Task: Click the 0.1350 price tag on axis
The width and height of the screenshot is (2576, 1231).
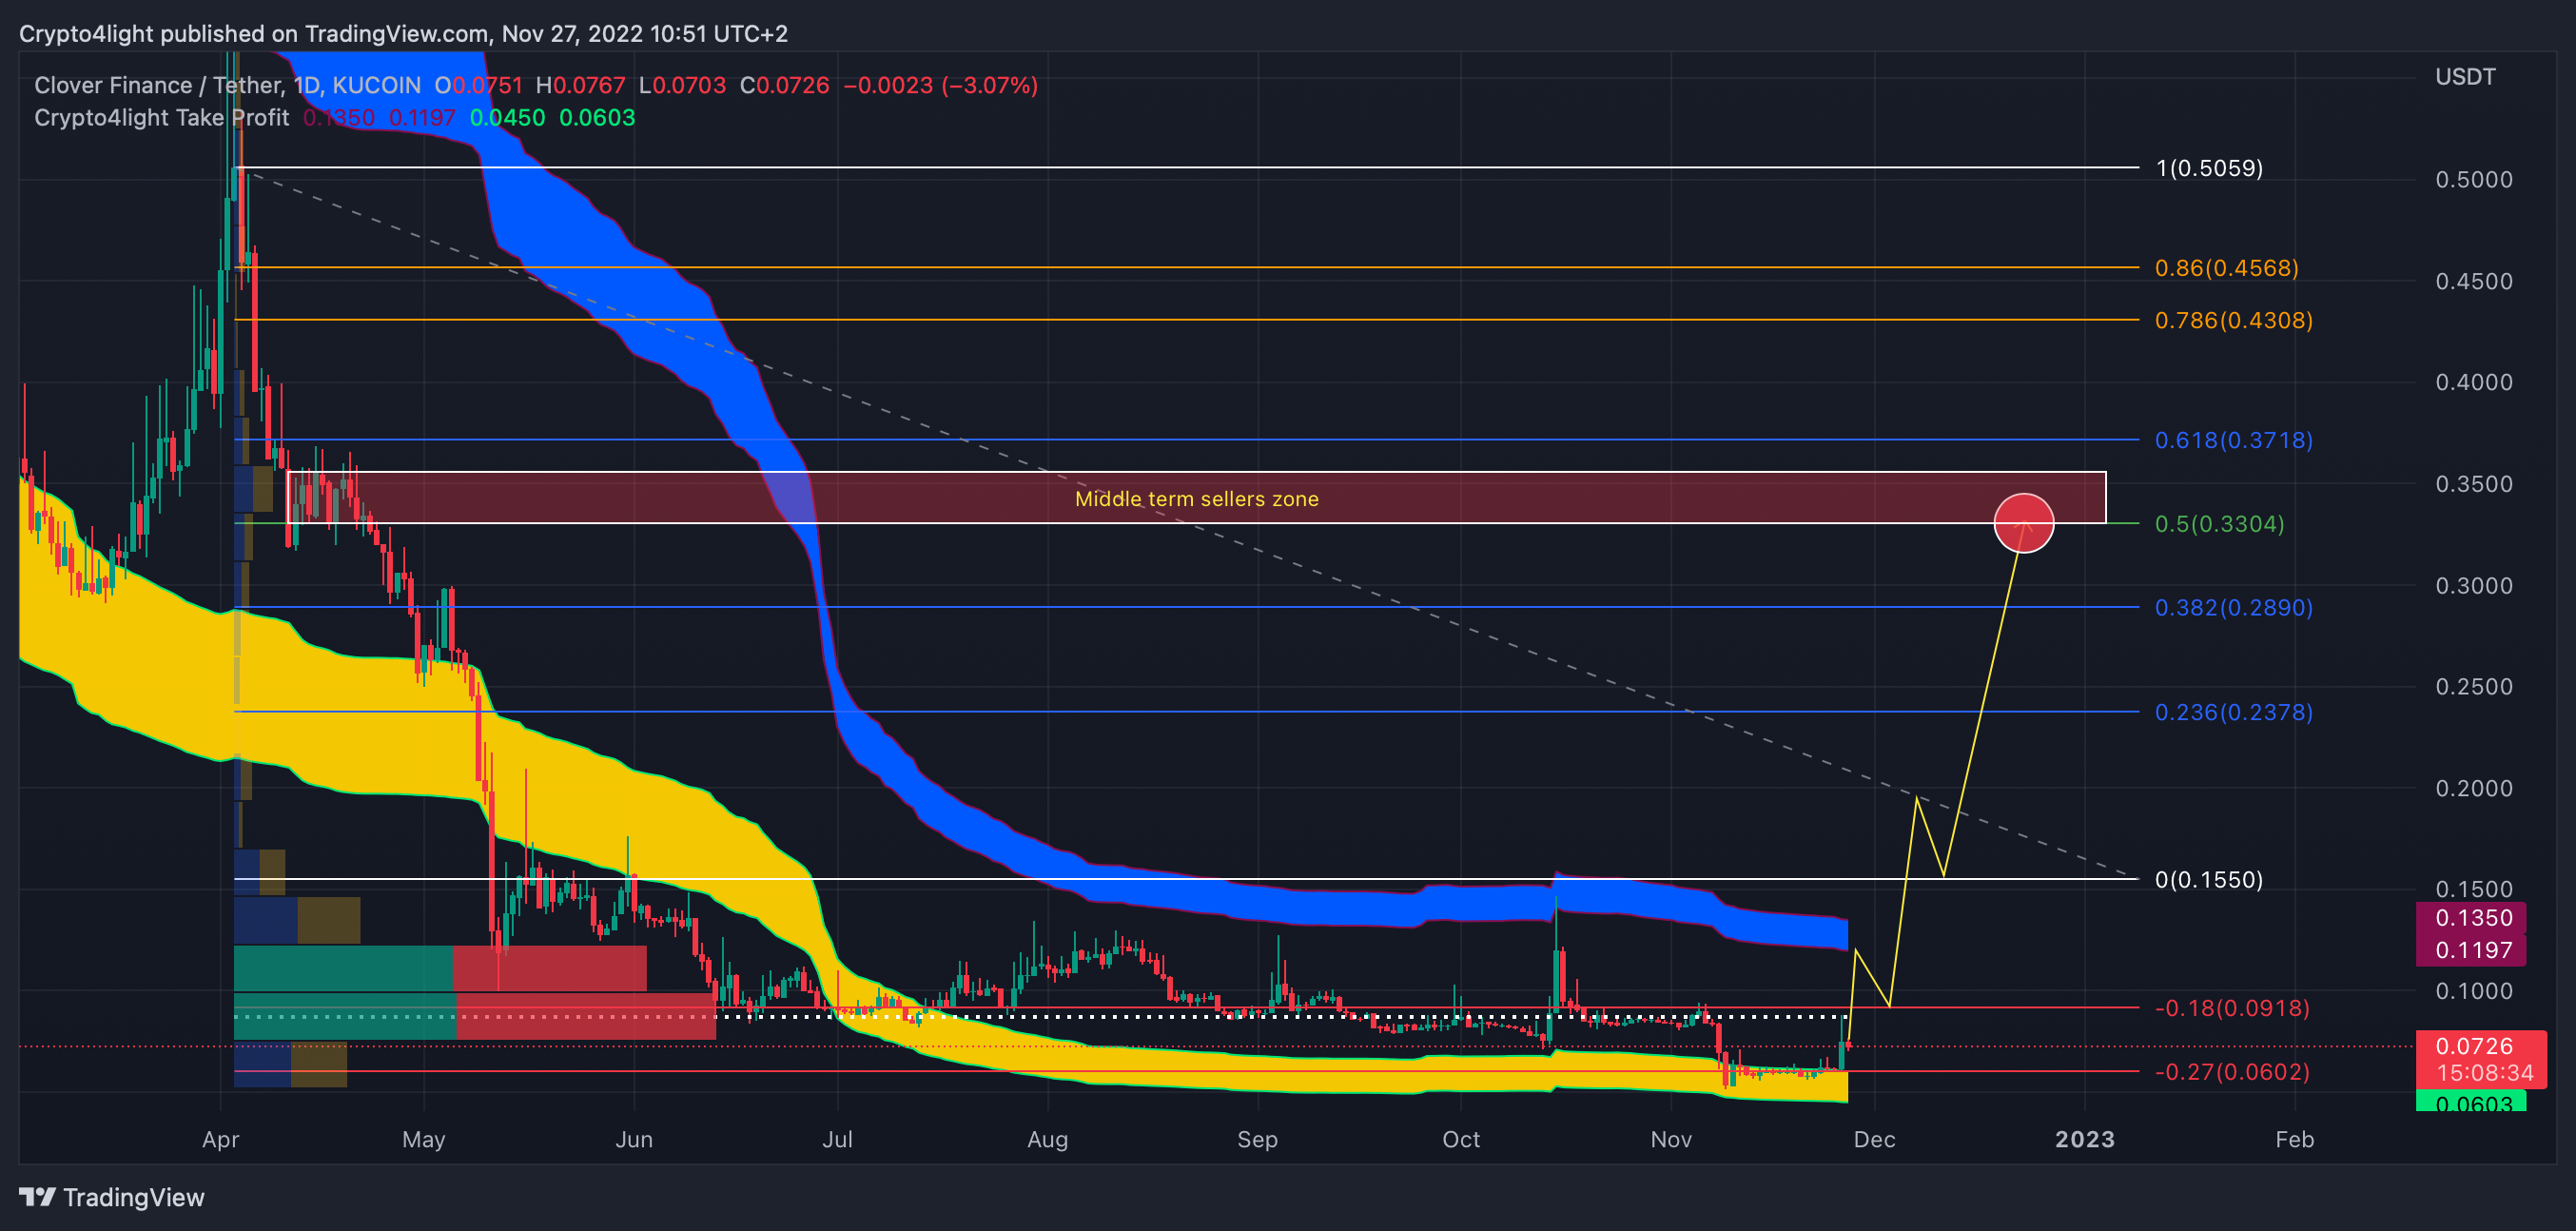Action: tap(2471, 918)
